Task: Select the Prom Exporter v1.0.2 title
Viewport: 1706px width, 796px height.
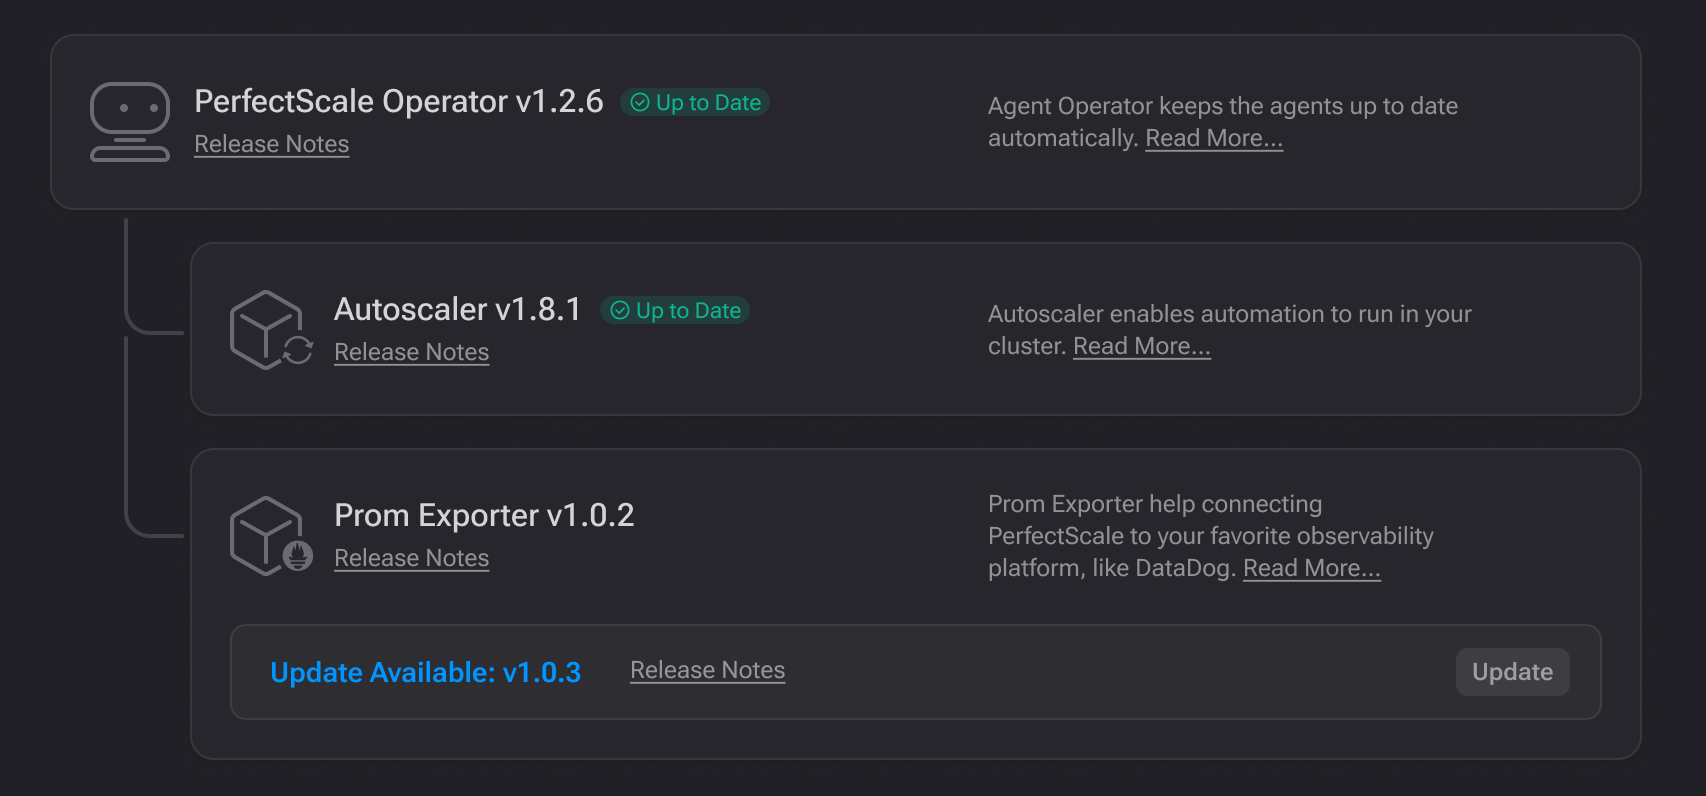Action: 484,515
